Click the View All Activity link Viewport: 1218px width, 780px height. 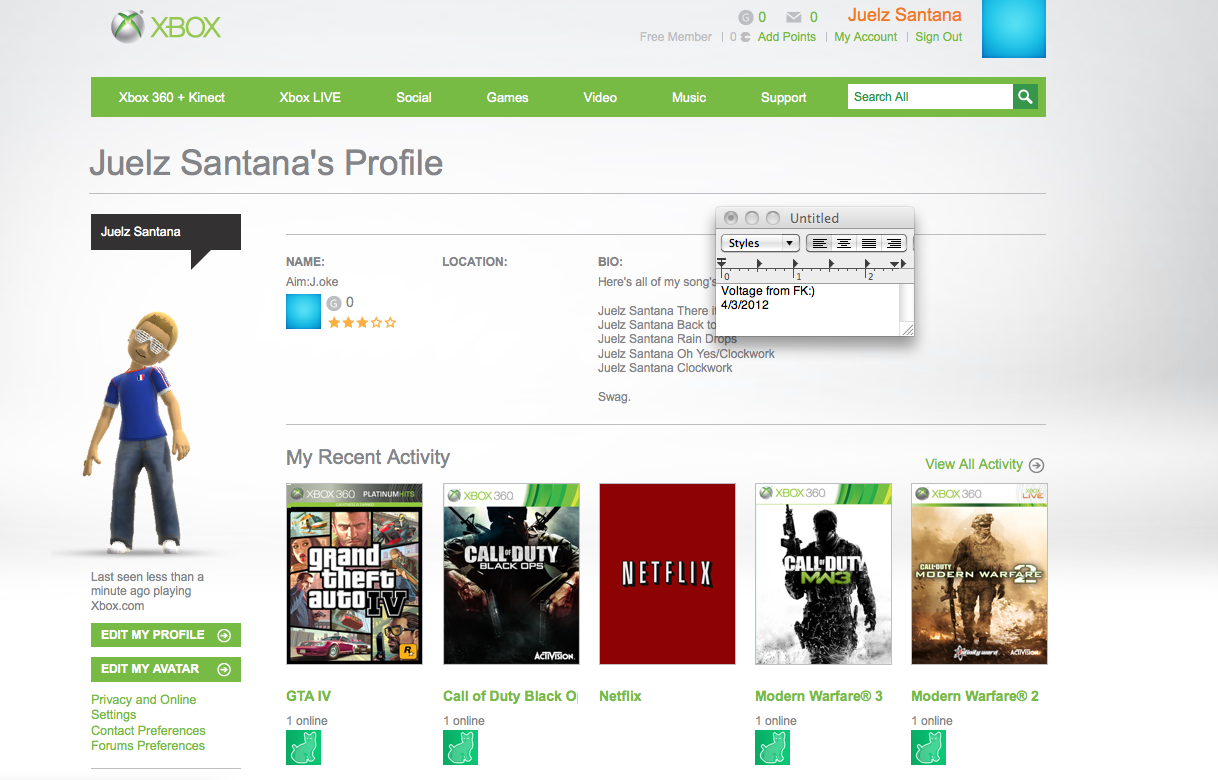[974, 464]
